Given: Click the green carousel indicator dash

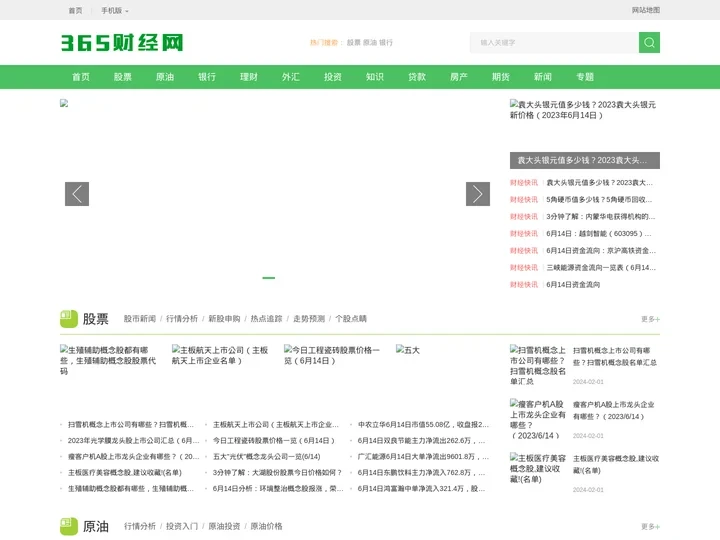Looking at the screenshot, I should [x=269, y=278].
